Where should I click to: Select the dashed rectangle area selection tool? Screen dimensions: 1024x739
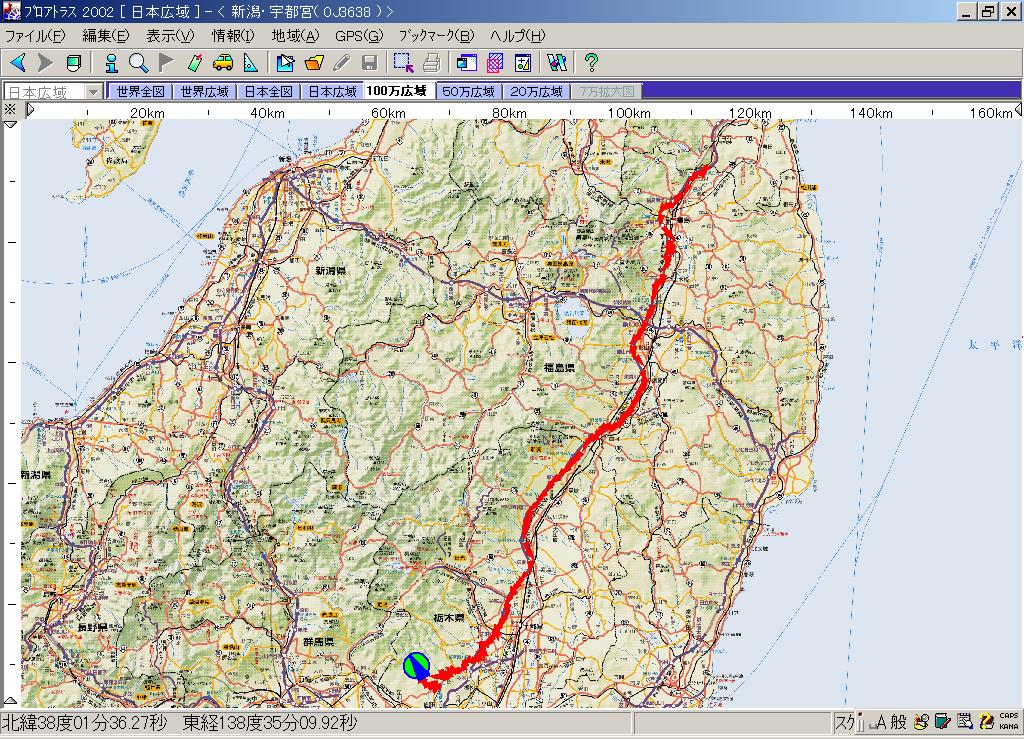403,63
